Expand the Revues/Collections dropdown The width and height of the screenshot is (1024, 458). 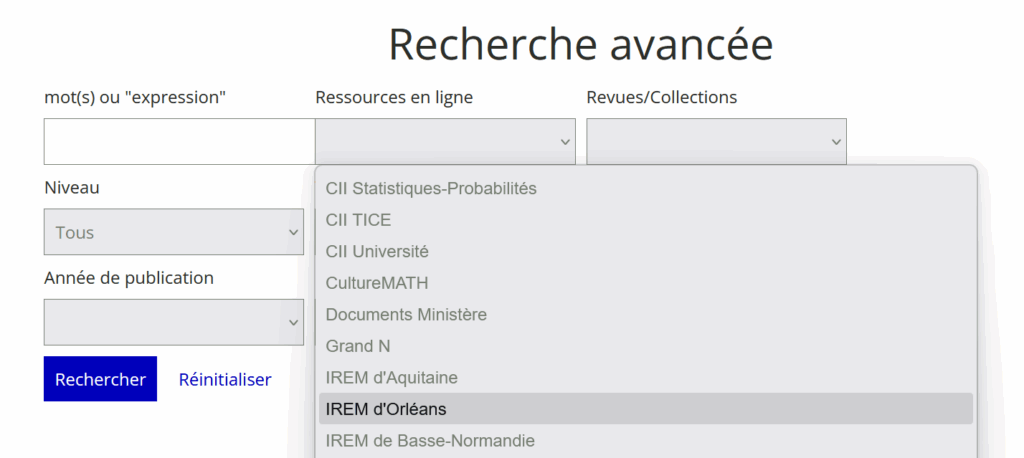[x=716, y=142]
